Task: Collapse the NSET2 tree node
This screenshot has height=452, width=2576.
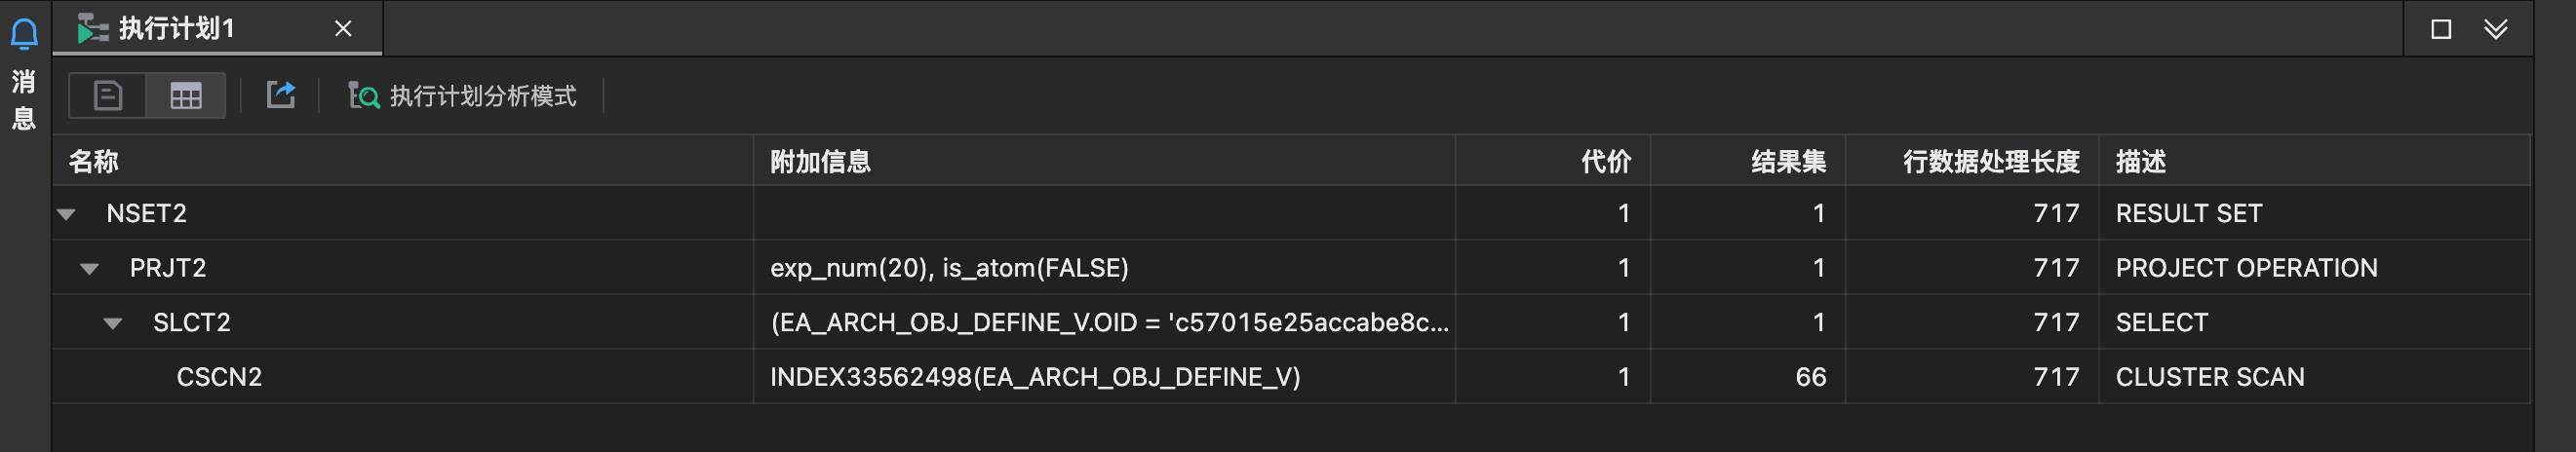Action: pyautogui.click(x=67, y=214)
